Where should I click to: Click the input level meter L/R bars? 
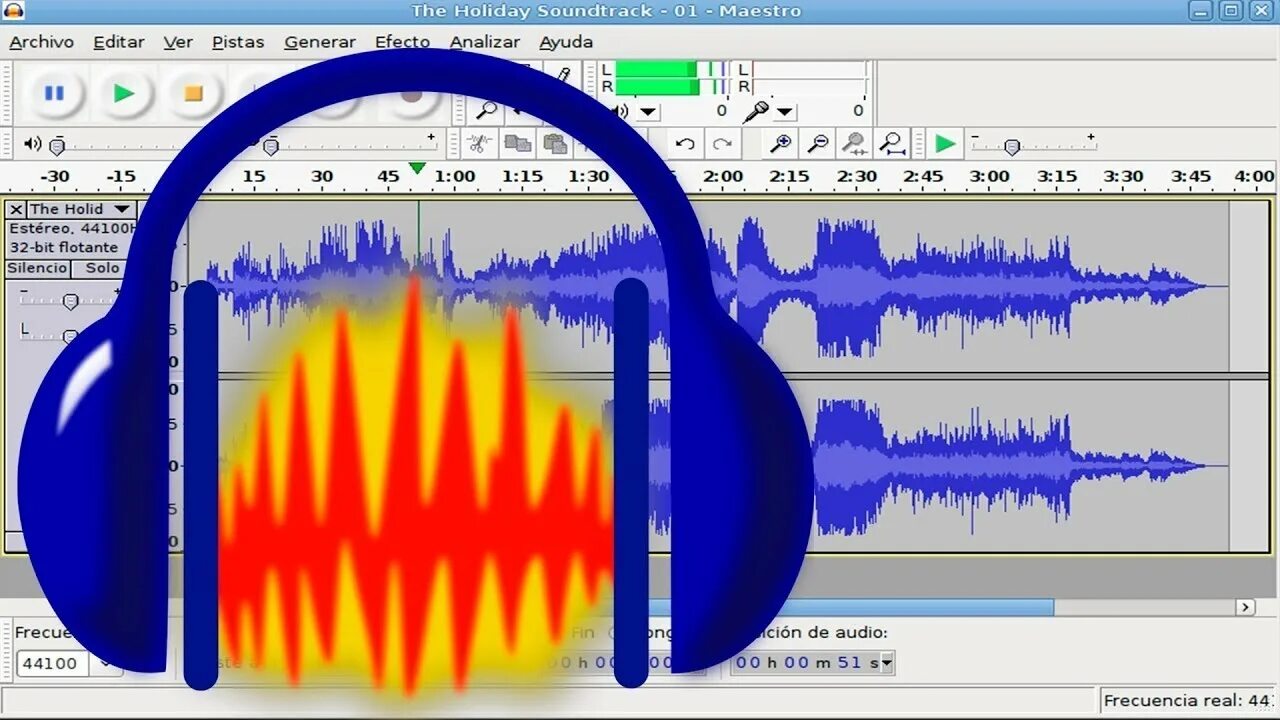808,78
